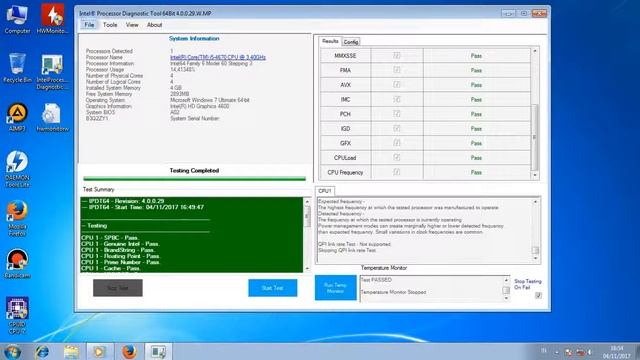The width and height of the screenshot is (640, 360).
Task: Show hidden tray icons arrow
Action: coord(557,352)
